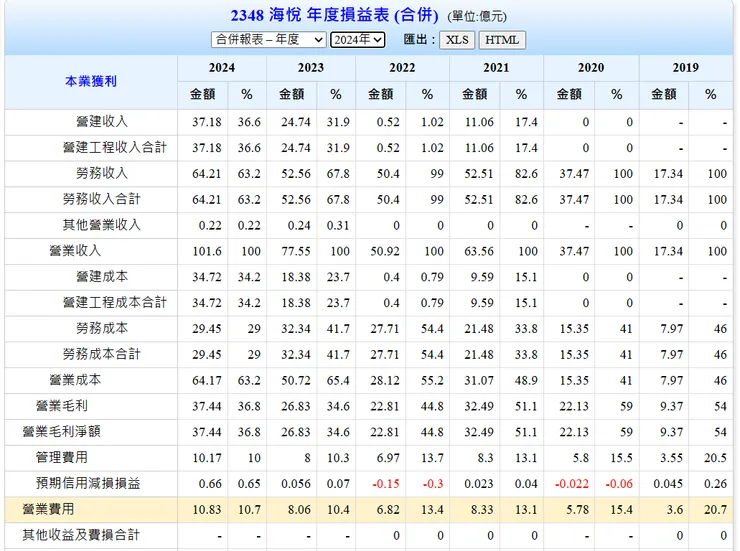Viewport: 740px width, 551px height.
Task: Click the 3.55 管理費用 value for 2019
Action: [672, 458]
